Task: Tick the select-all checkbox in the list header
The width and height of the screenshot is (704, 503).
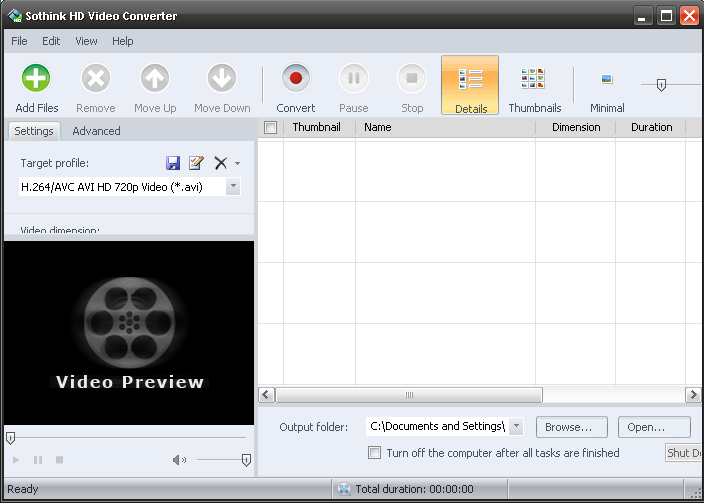Action: pyautogui.click(x=270, y=128)
